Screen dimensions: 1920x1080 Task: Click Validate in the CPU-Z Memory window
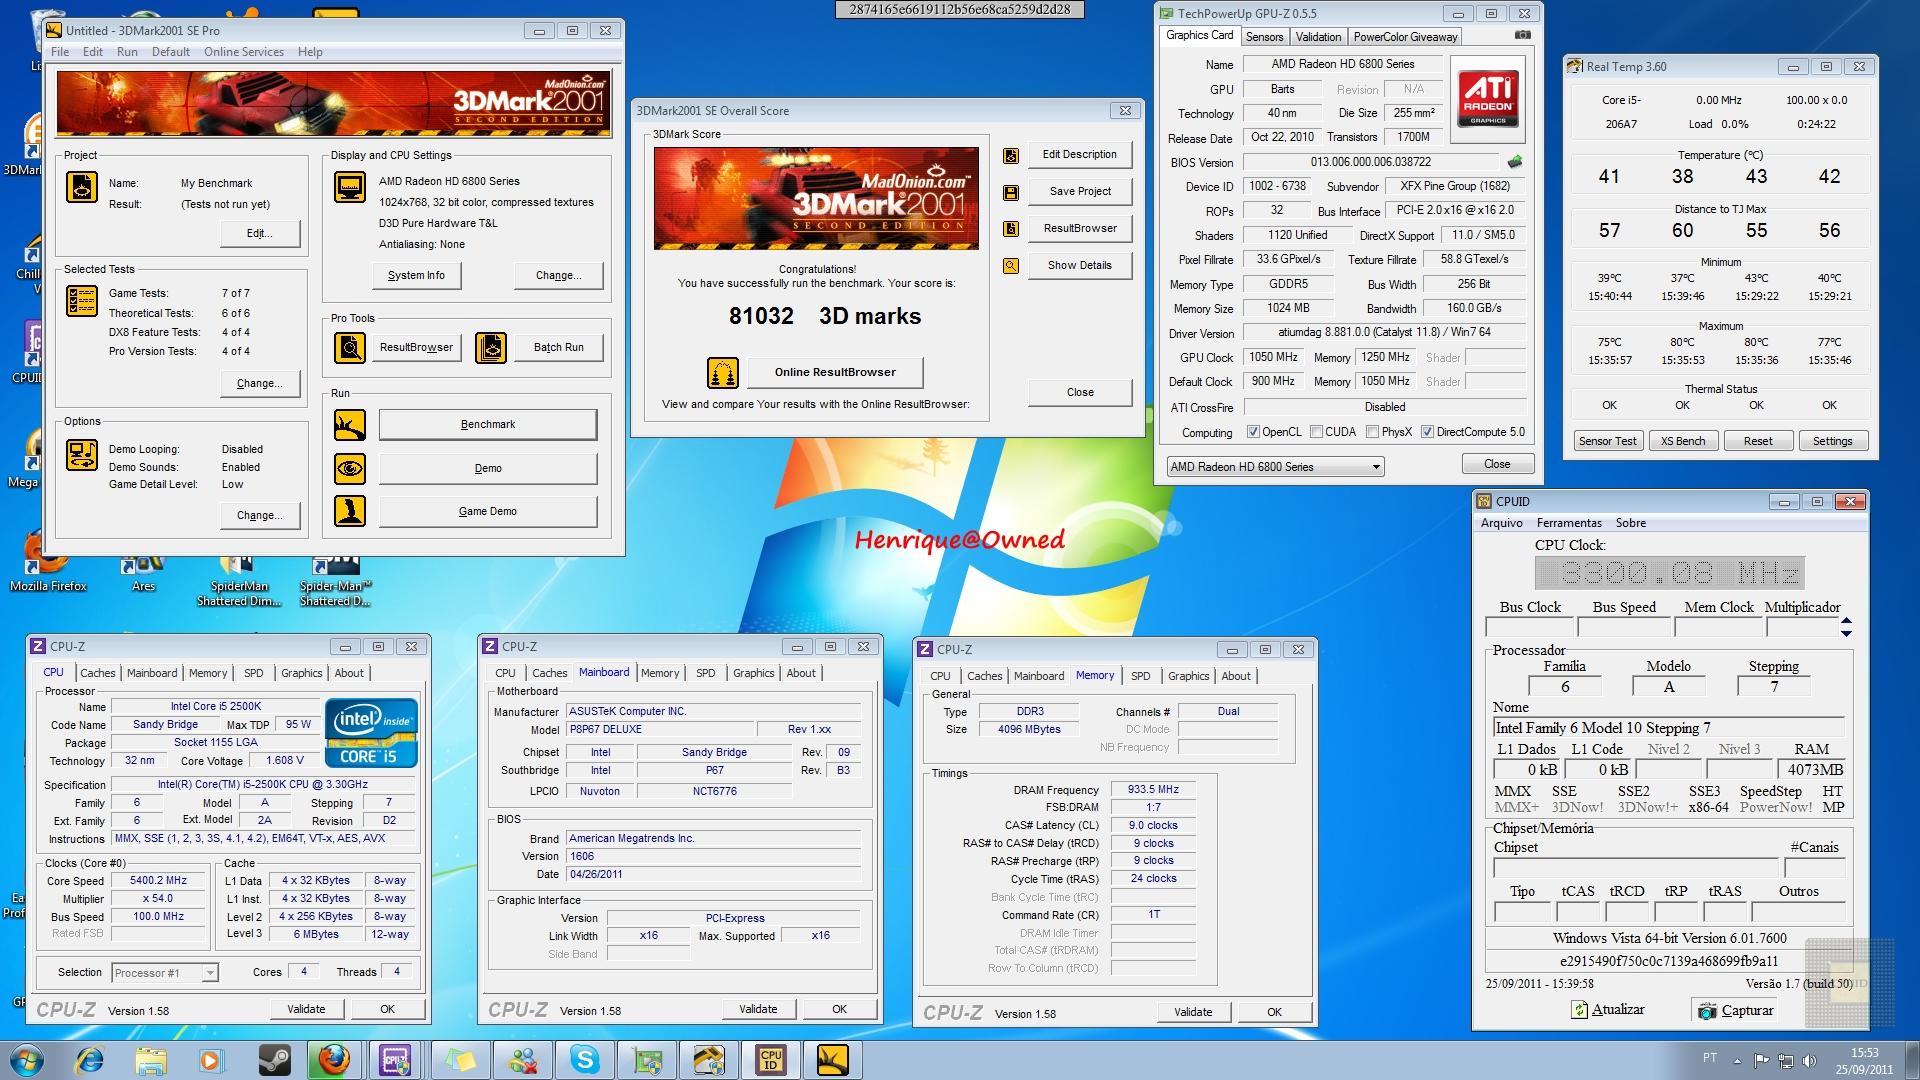(1192, 1012)
